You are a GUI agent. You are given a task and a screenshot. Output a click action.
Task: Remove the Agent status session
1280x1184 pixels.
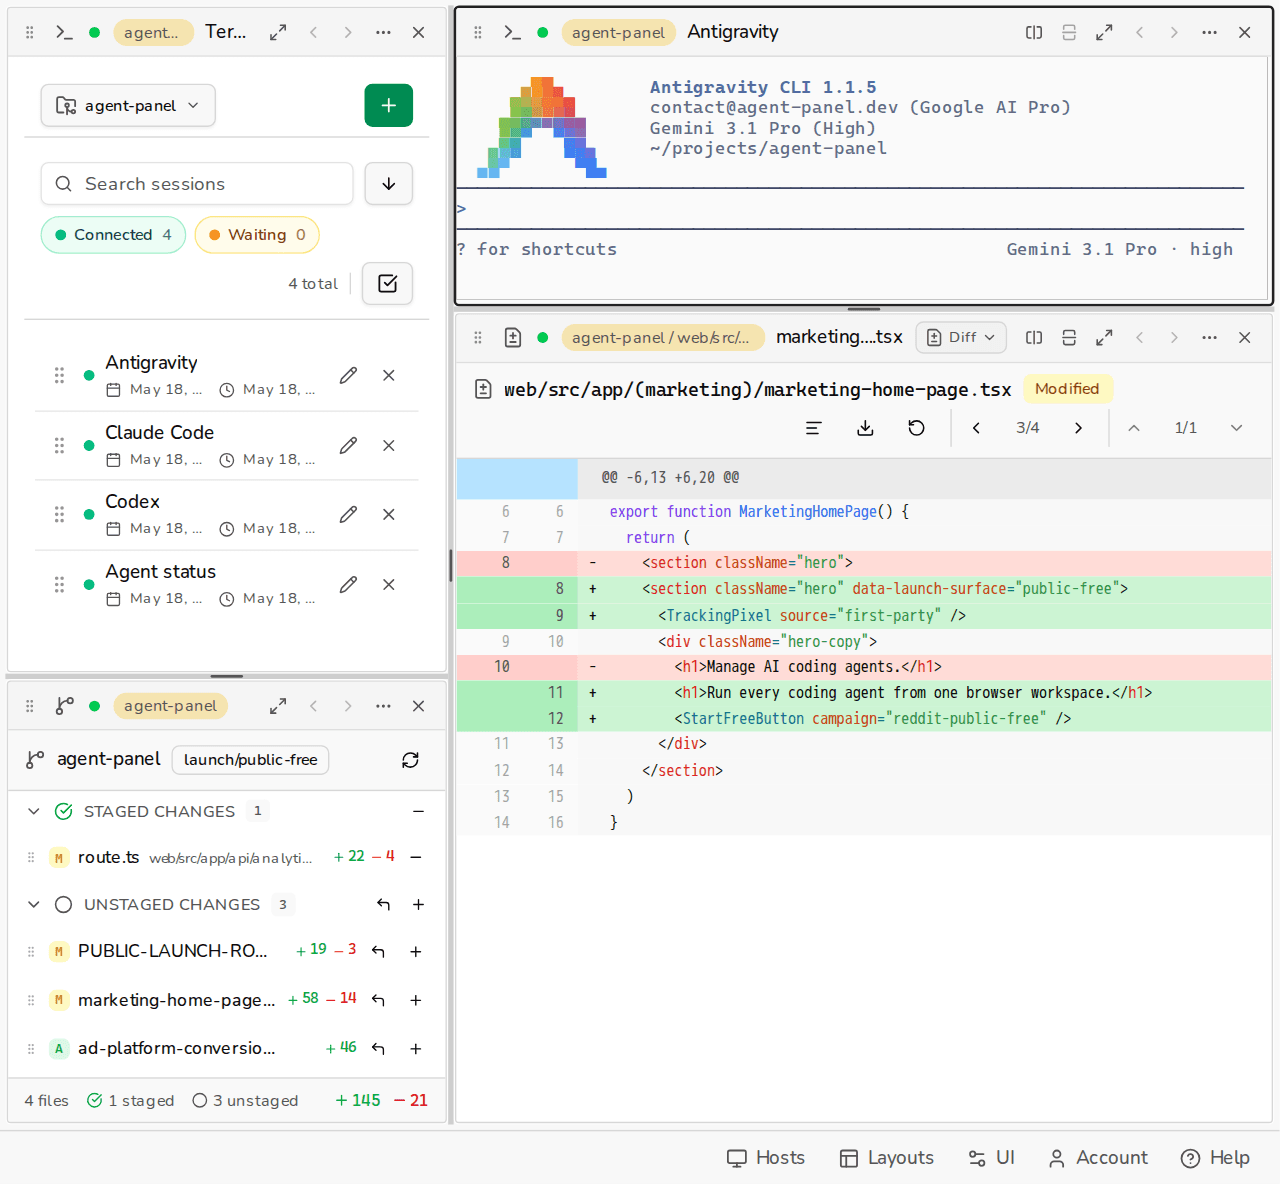(x=389, y=584)
